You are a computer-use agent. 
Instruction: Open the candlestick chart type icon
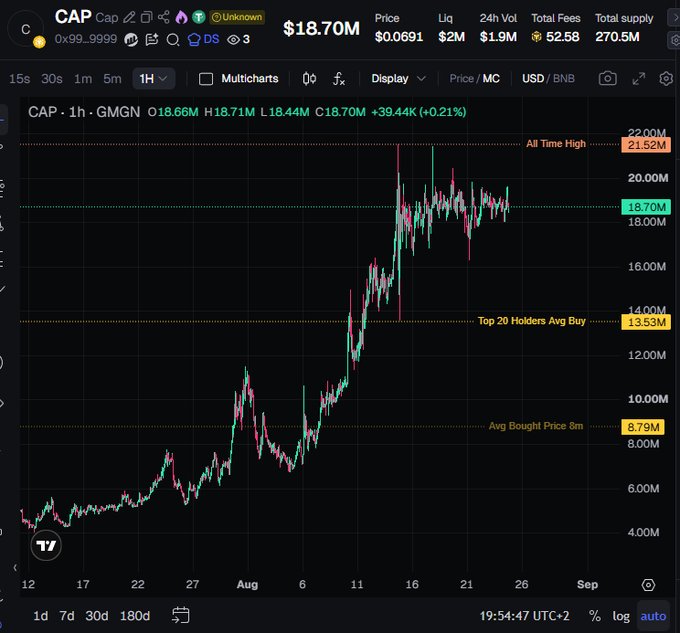(x=309, y=78)
